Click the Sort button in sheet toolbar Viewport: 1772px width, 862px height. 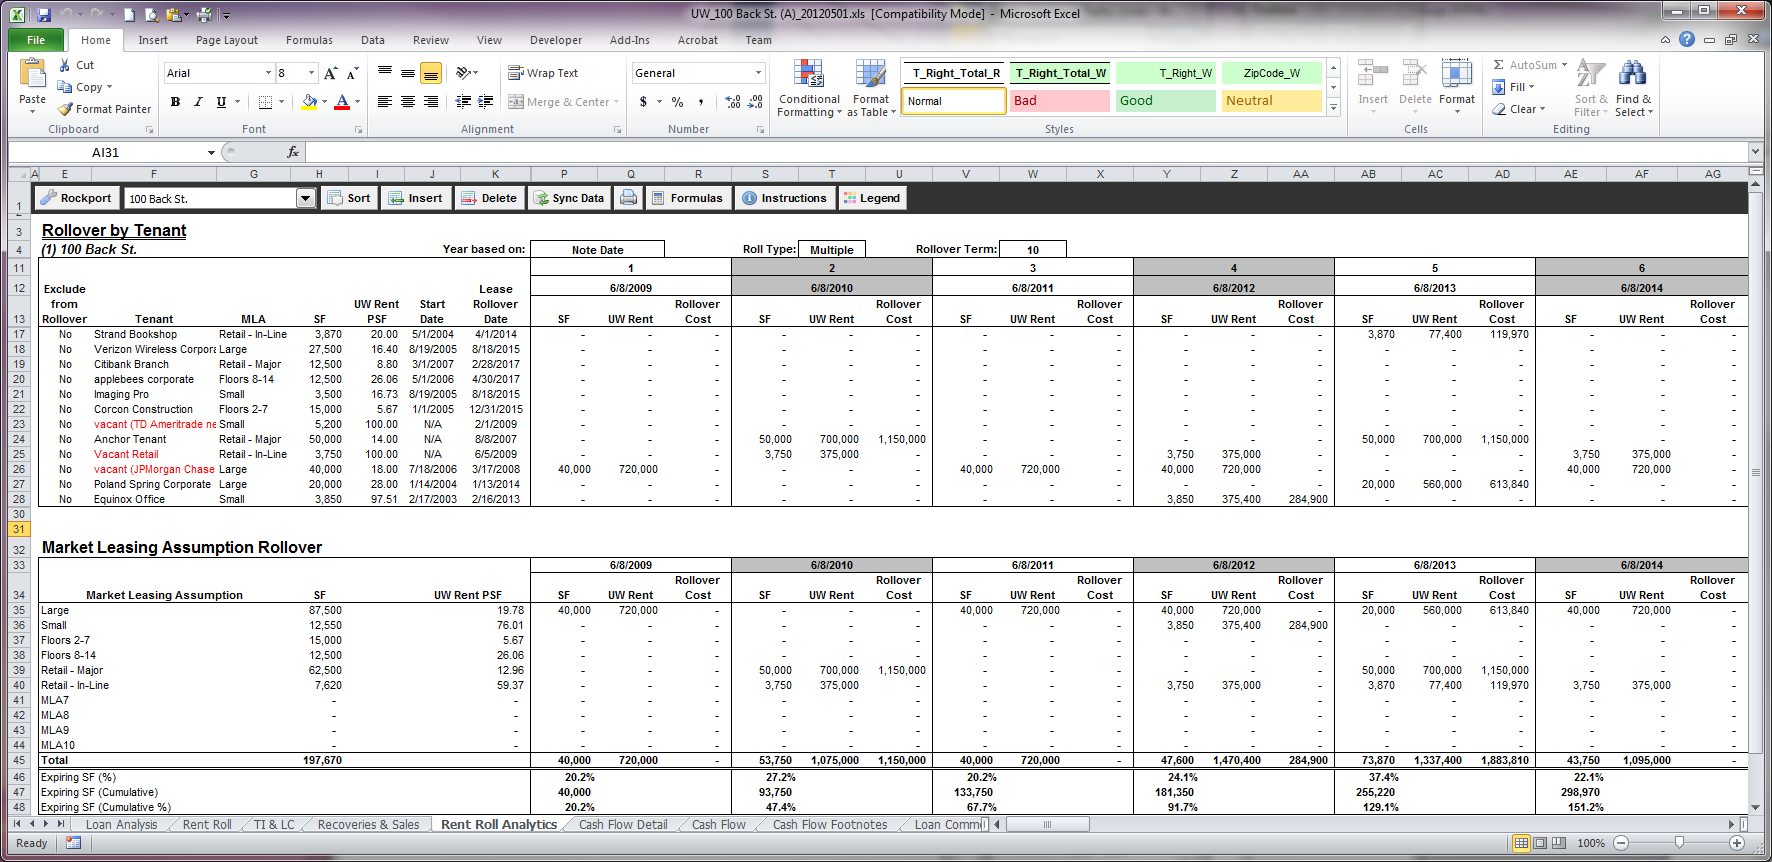point(349,198)
